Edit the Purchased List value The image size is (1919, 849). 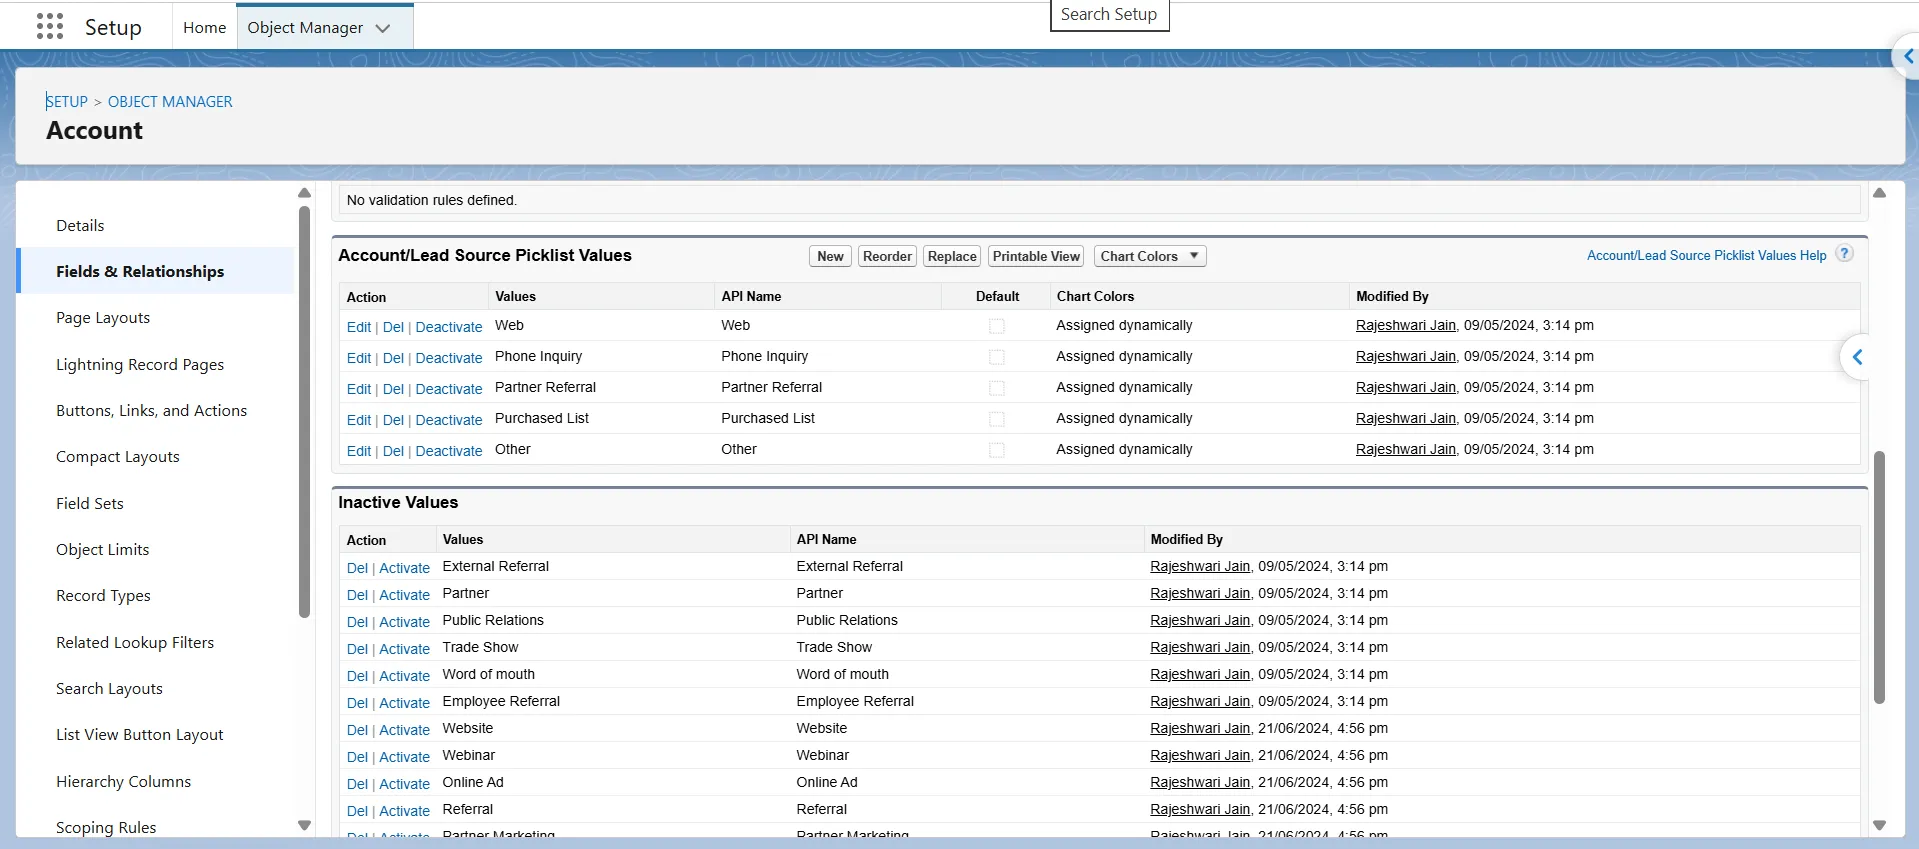[359, 420]
